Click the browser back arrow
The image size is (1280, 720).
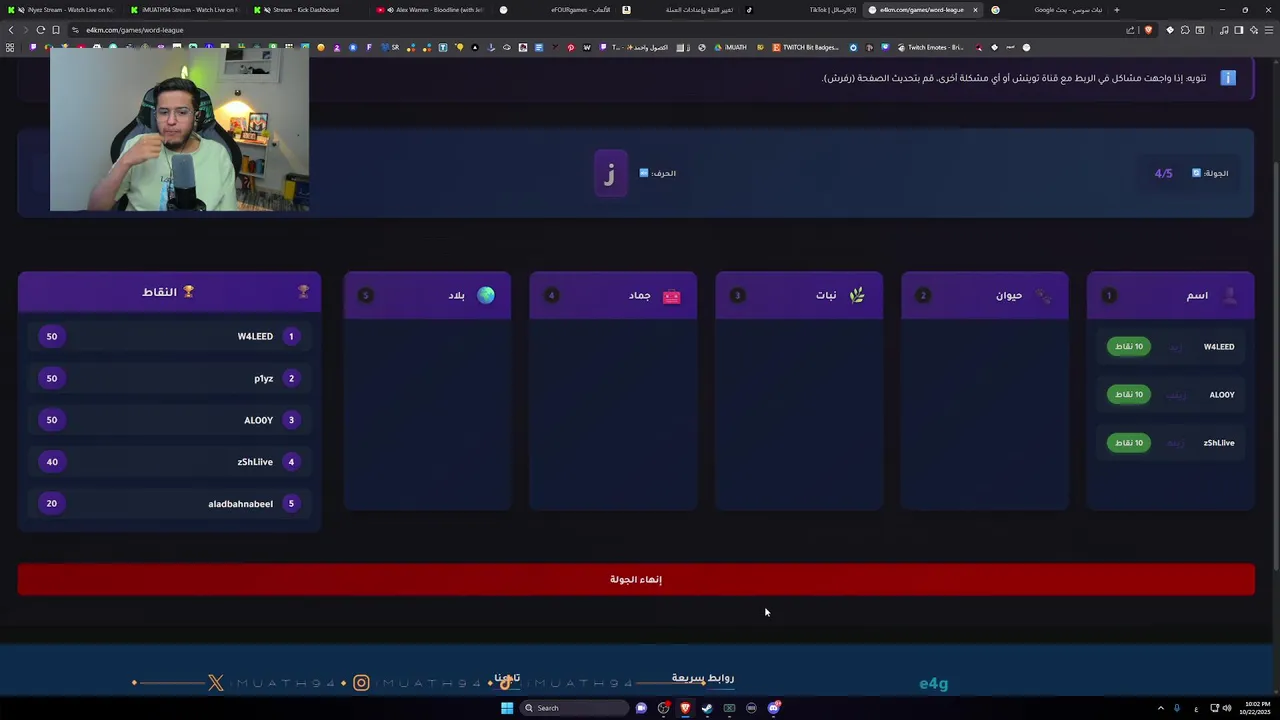11,30
